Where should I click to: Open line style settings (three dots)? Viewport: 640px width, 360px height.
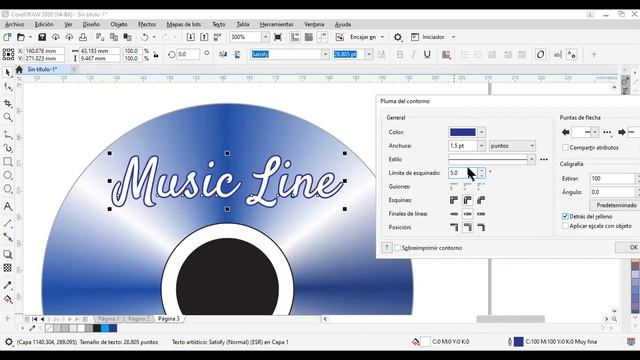pyautogui.click(x=544, y=160)
